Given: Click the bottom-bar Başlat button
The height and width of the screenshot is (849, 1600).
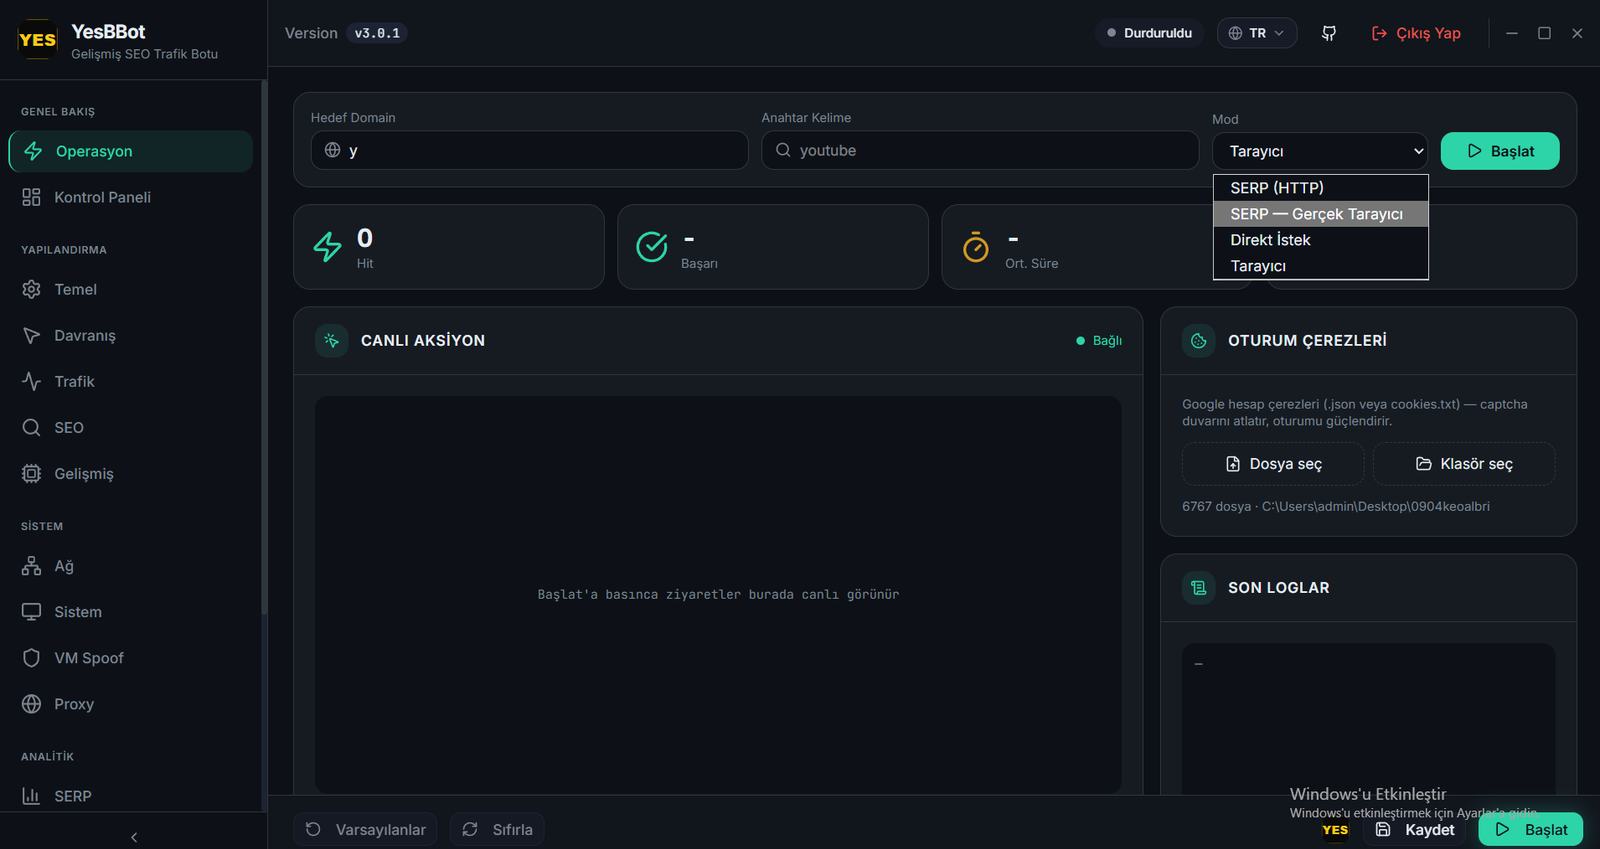Looking at the screenshot, I should 1531,830.
